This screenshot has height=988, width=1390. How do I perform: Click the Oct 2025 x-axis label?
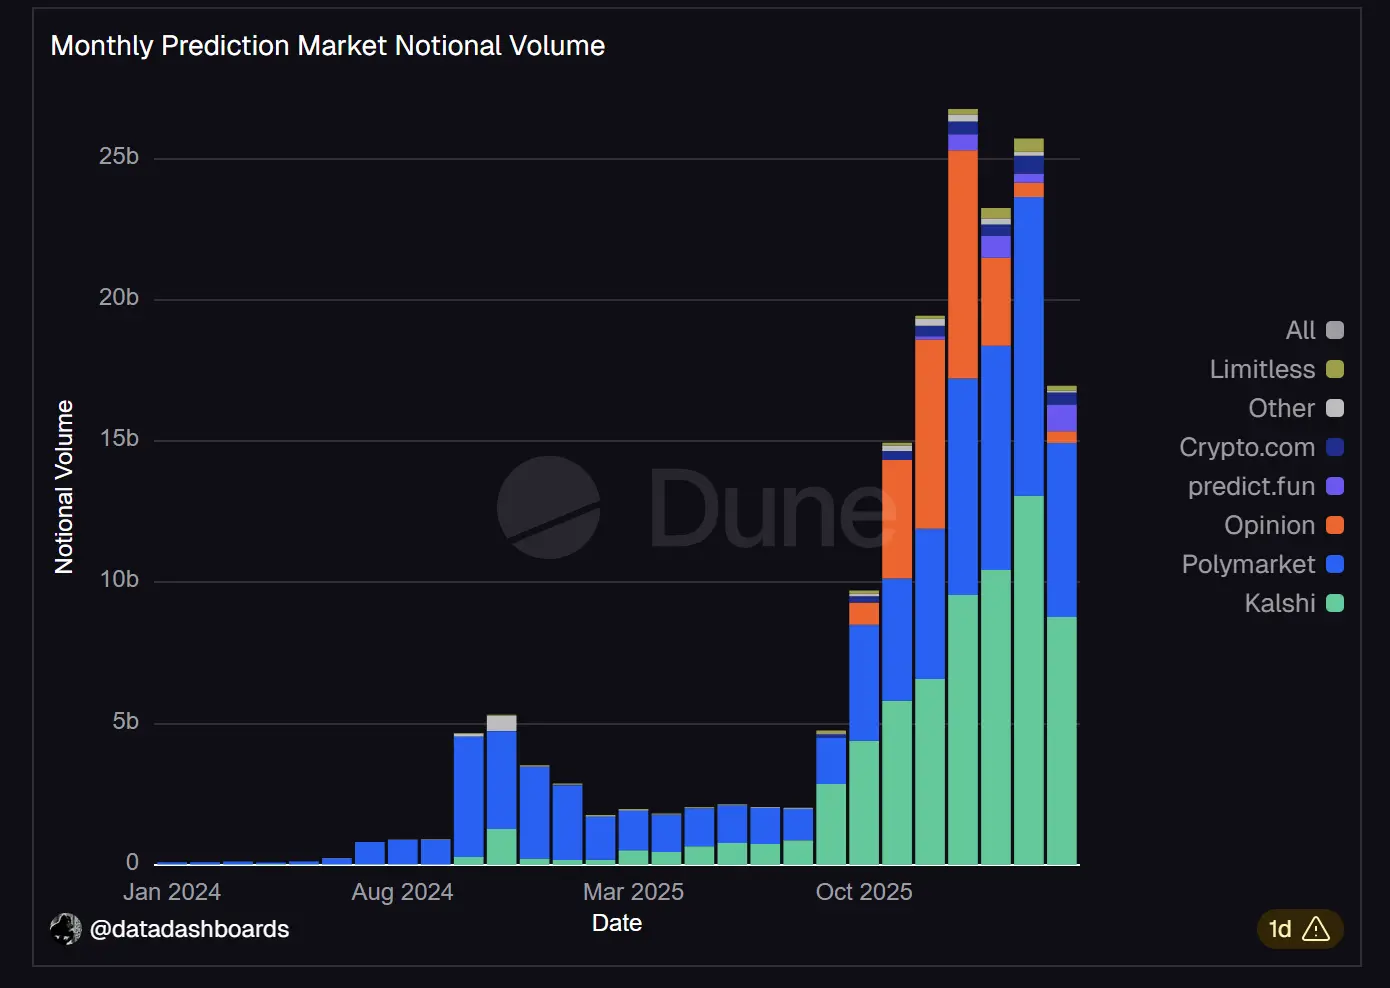[x=864, y=892]
